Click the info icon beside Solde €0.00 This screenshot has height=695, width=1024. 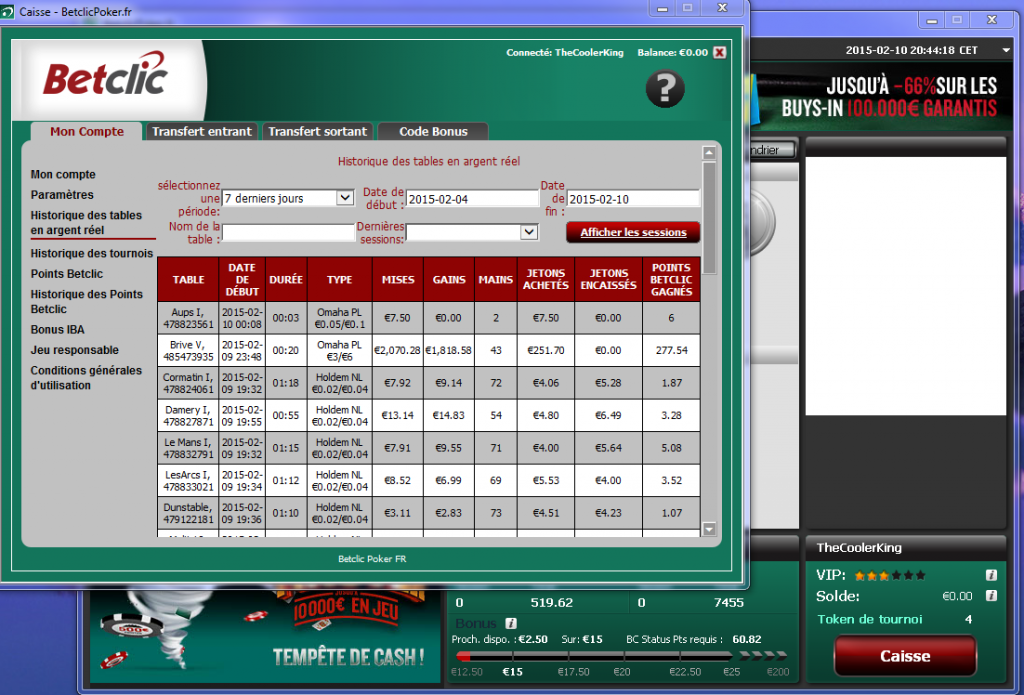(x=991, y=596)
